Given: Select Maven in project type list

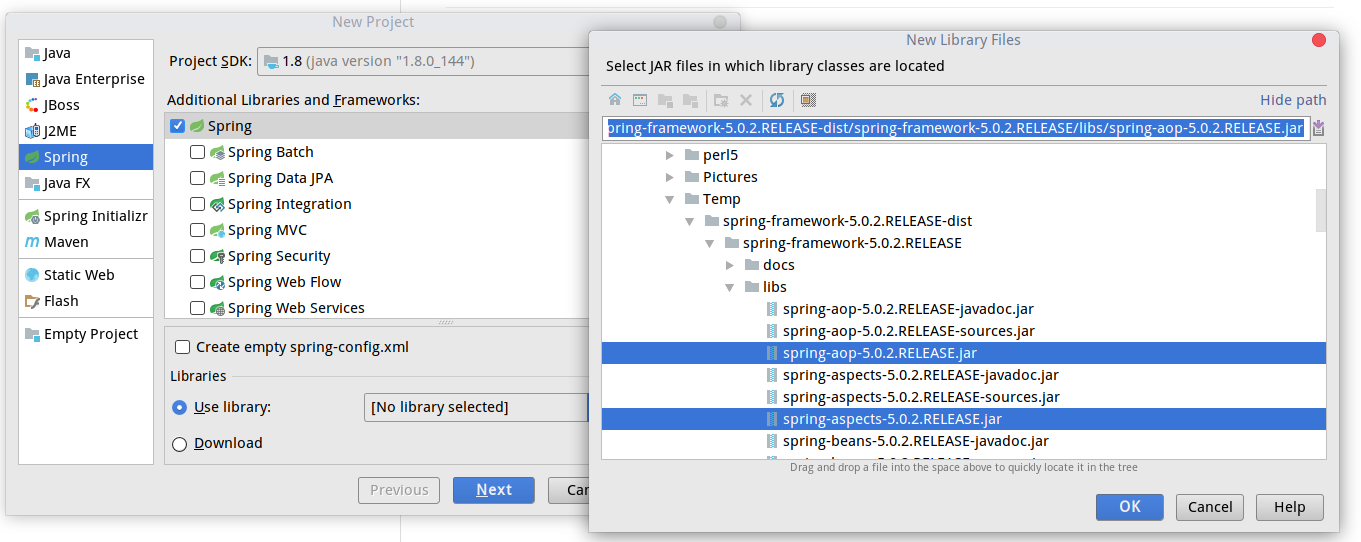Looking at the screenshot, I should click(x=65, y=242).
